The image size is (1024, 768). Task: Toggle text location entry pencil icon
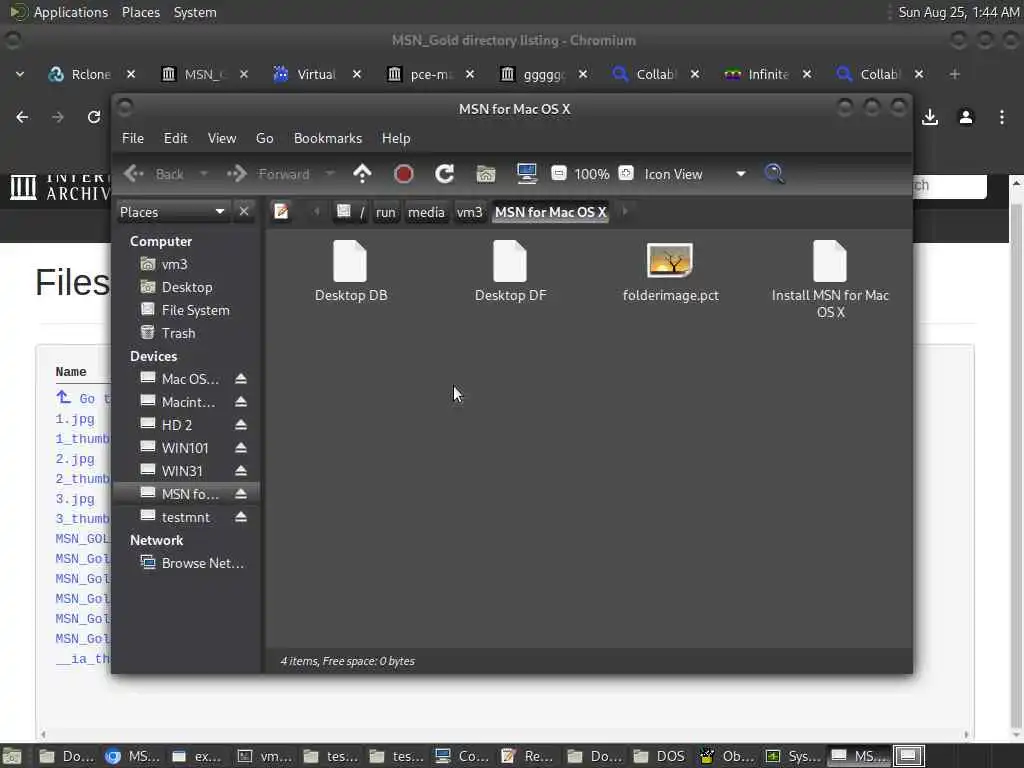(x=281, y=212)
